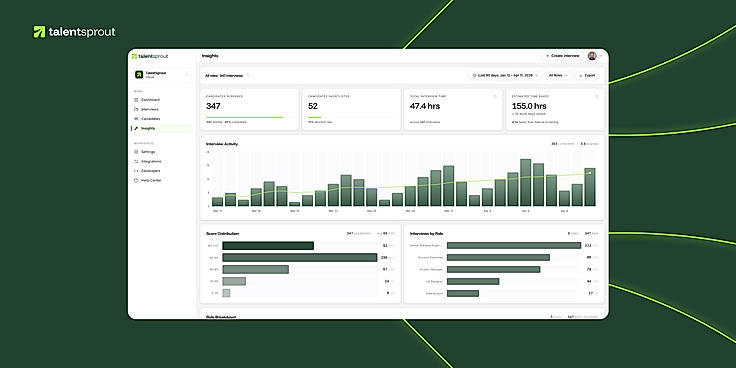736x368 pixels.
Task: Click the Candidates Shortlisted progress bar
Action: click(314, 117)
